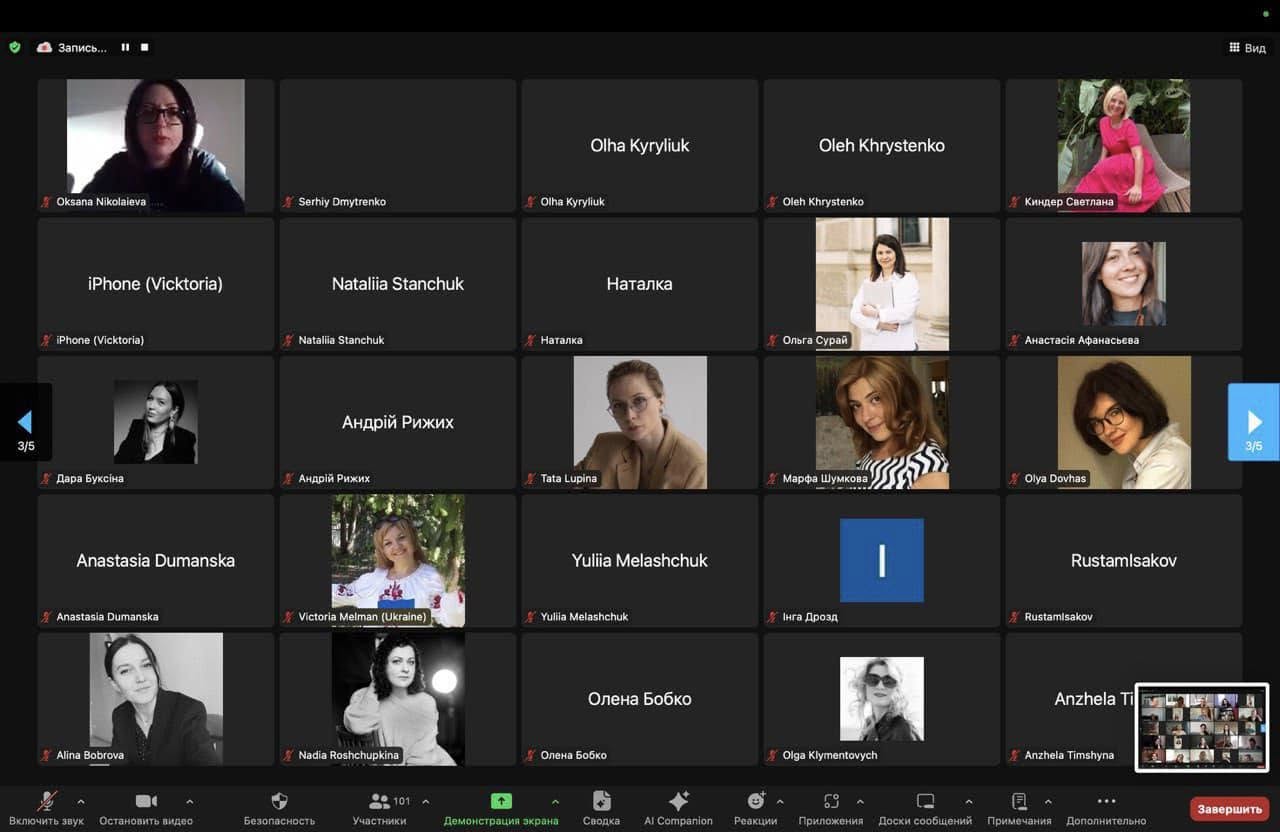Image resolution: width=1280 pixels, height=832 pixels.
Task: Open the View (Вид) layout menu
Action: point(1247,48)
